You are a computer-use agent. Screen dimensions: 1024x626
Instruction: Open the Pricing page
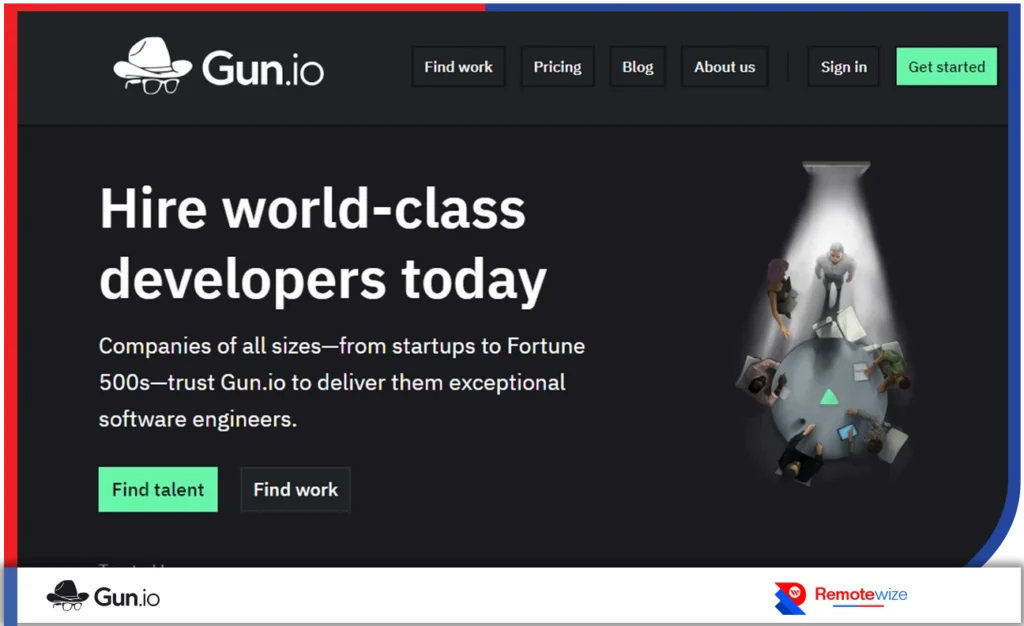pyautogui.click(x=557, y=67)
